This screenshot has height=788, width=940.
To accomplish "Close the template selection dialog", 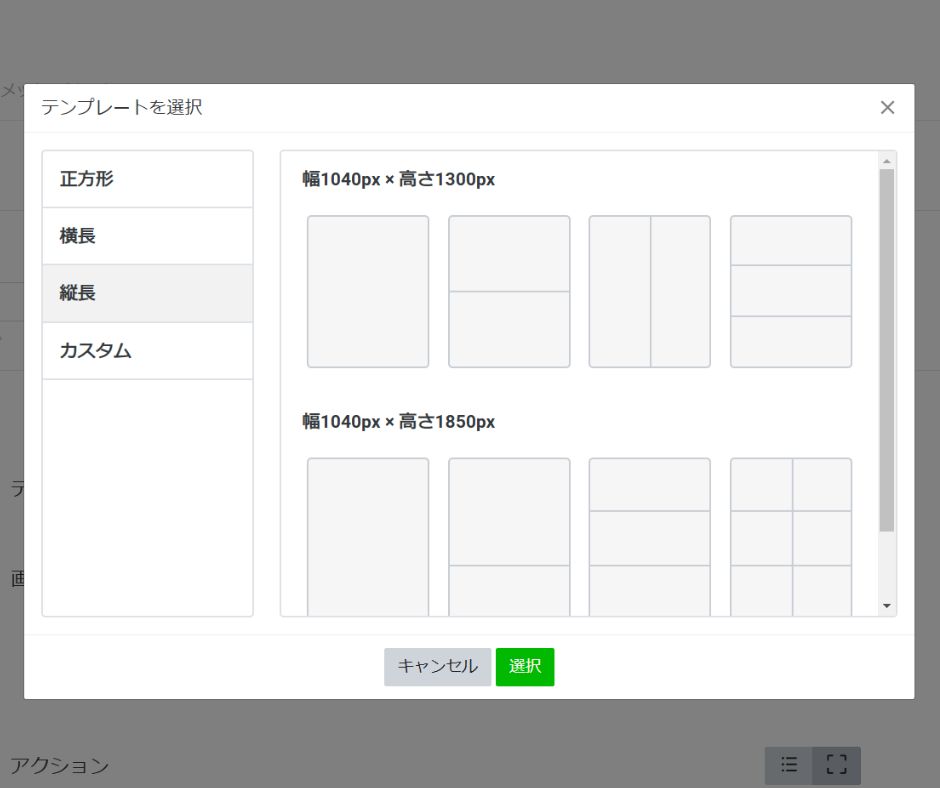I will [x=887, y=108].
